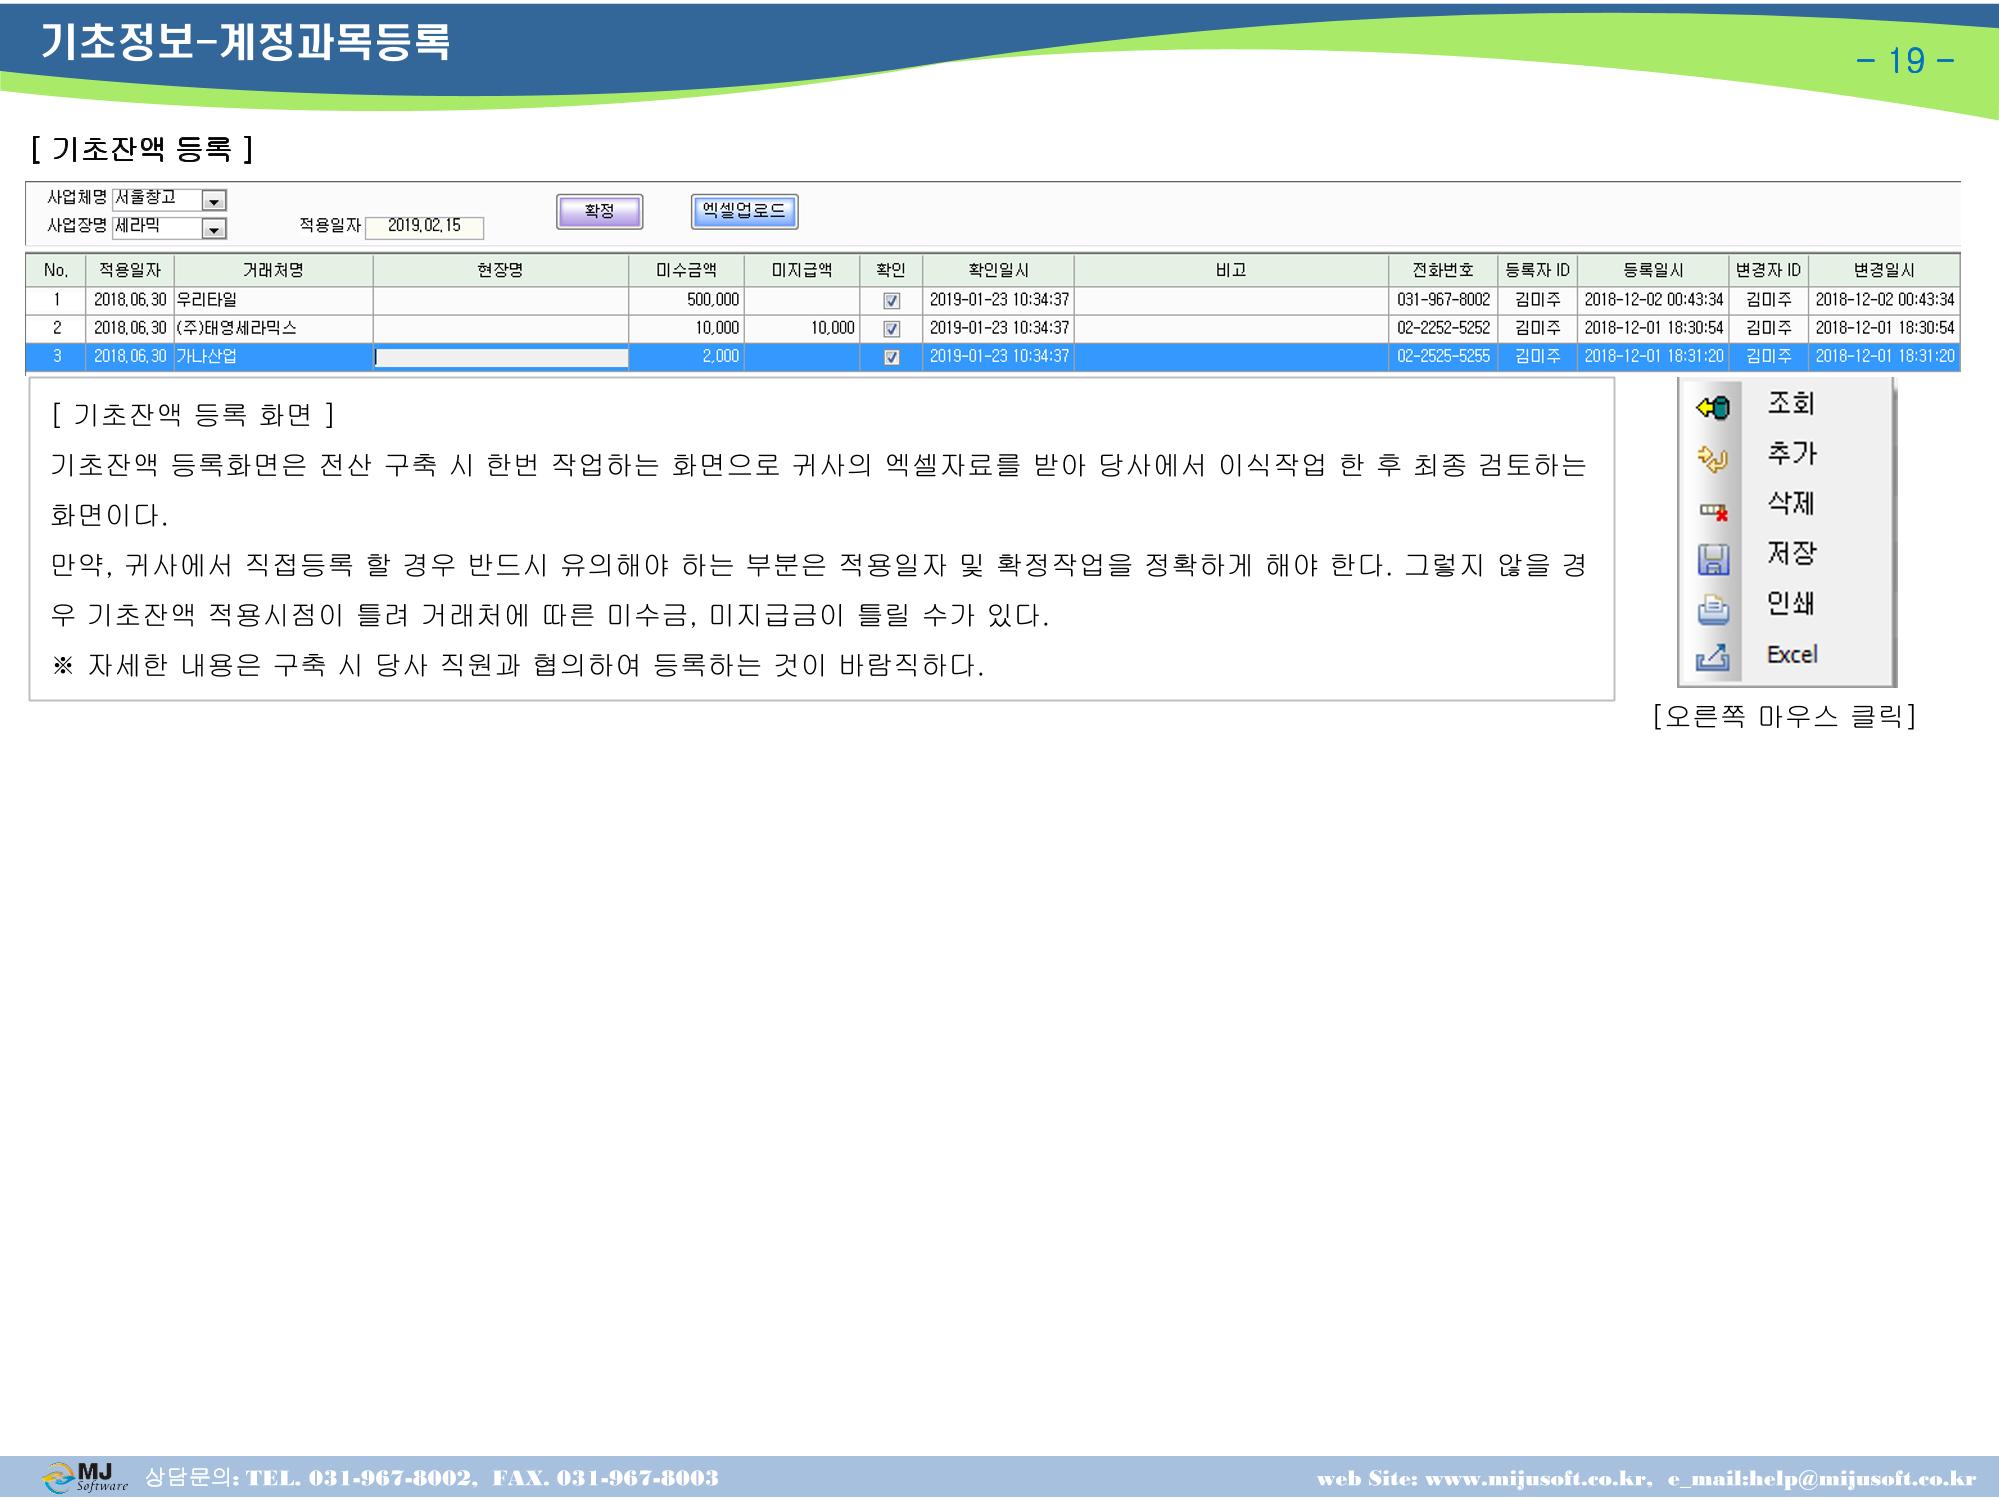Click the 등록일시 column header
The height and width of the screenshot is (1500, 1999).
[x=1653, y=270]
